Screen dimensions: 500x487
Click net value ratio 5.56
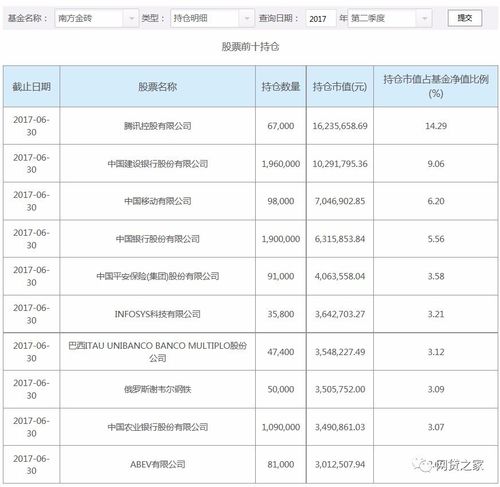[436, 239]
